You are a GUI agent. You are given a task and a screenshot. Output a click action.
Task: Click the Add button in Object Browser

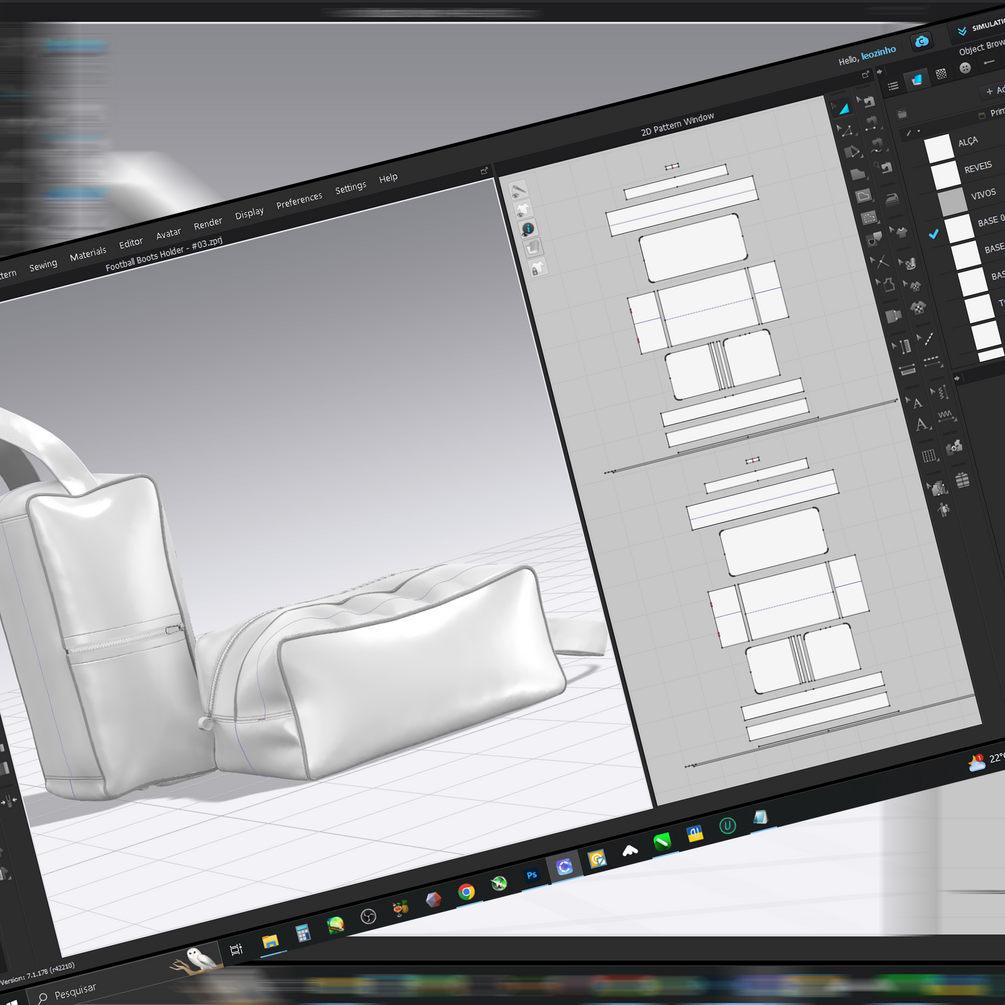(995, 90)
